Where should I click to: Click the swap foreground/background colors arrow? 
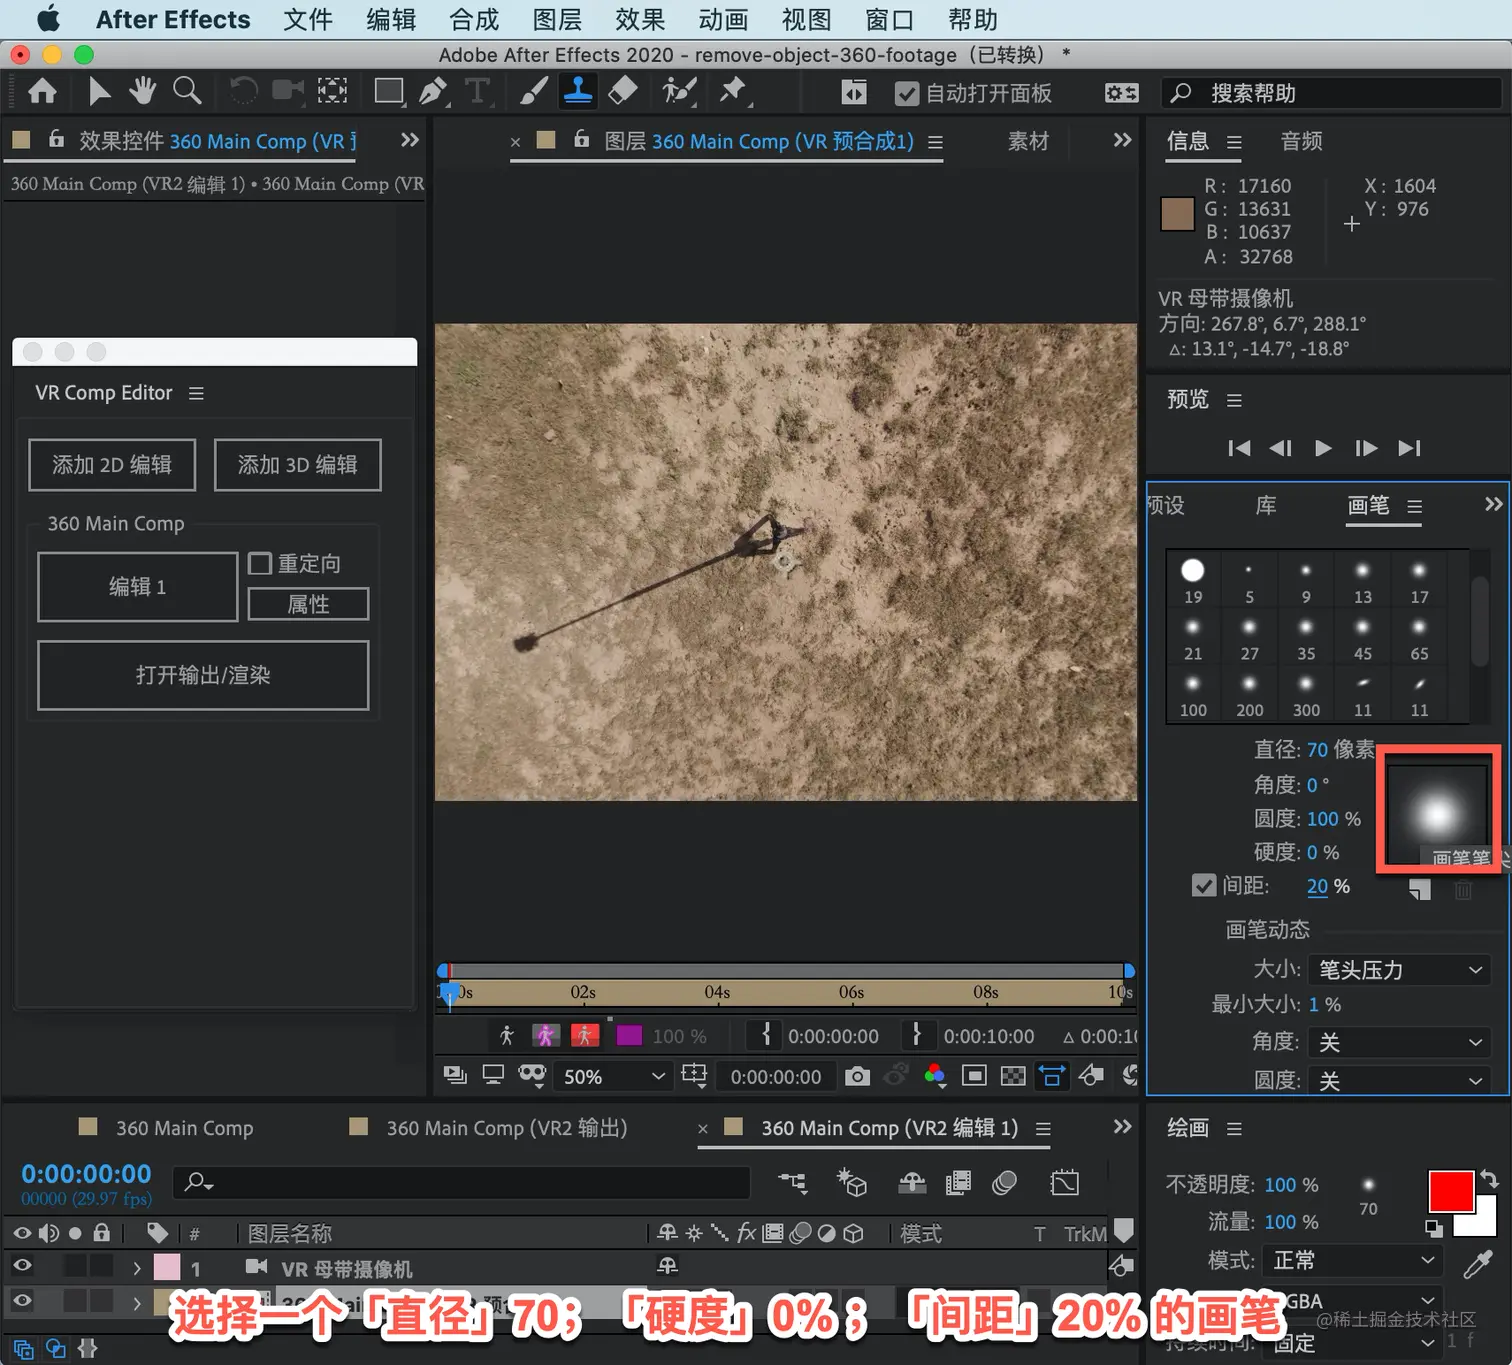1489,1179
